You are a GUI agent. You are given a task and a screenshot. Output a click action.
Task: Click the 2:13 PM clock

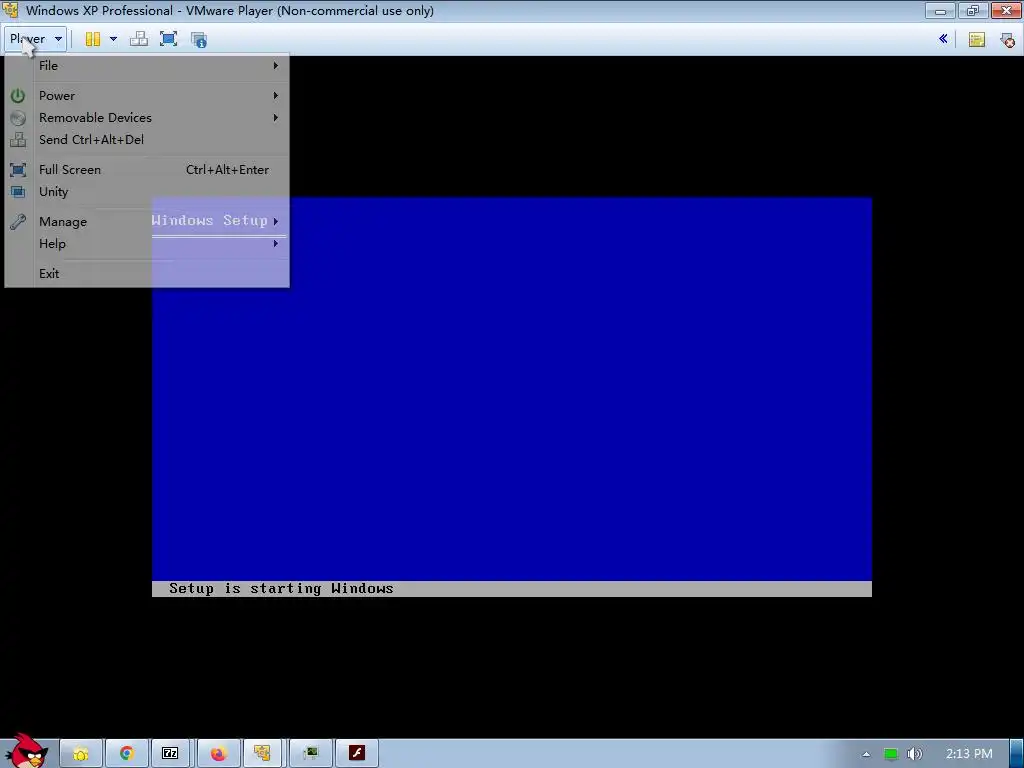tap(969, 754)
